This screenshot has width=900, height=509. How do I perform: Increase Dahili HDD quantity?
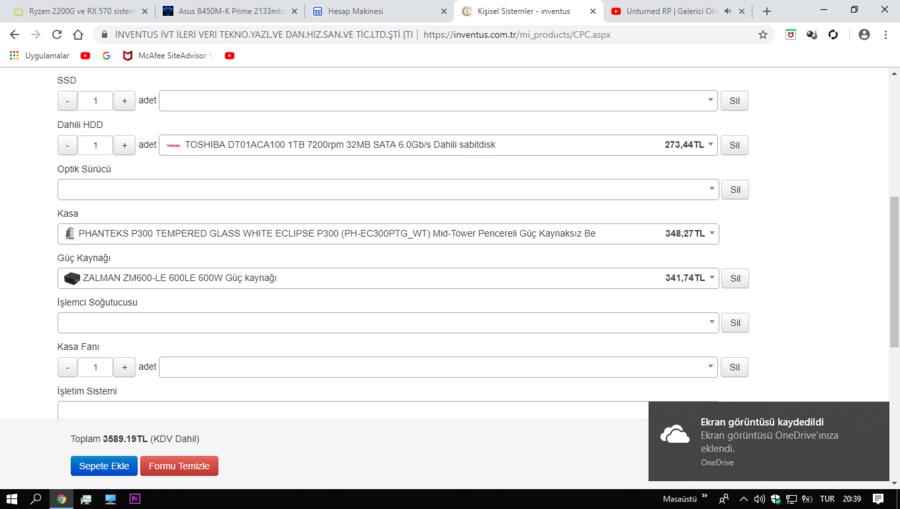(124, 145)
